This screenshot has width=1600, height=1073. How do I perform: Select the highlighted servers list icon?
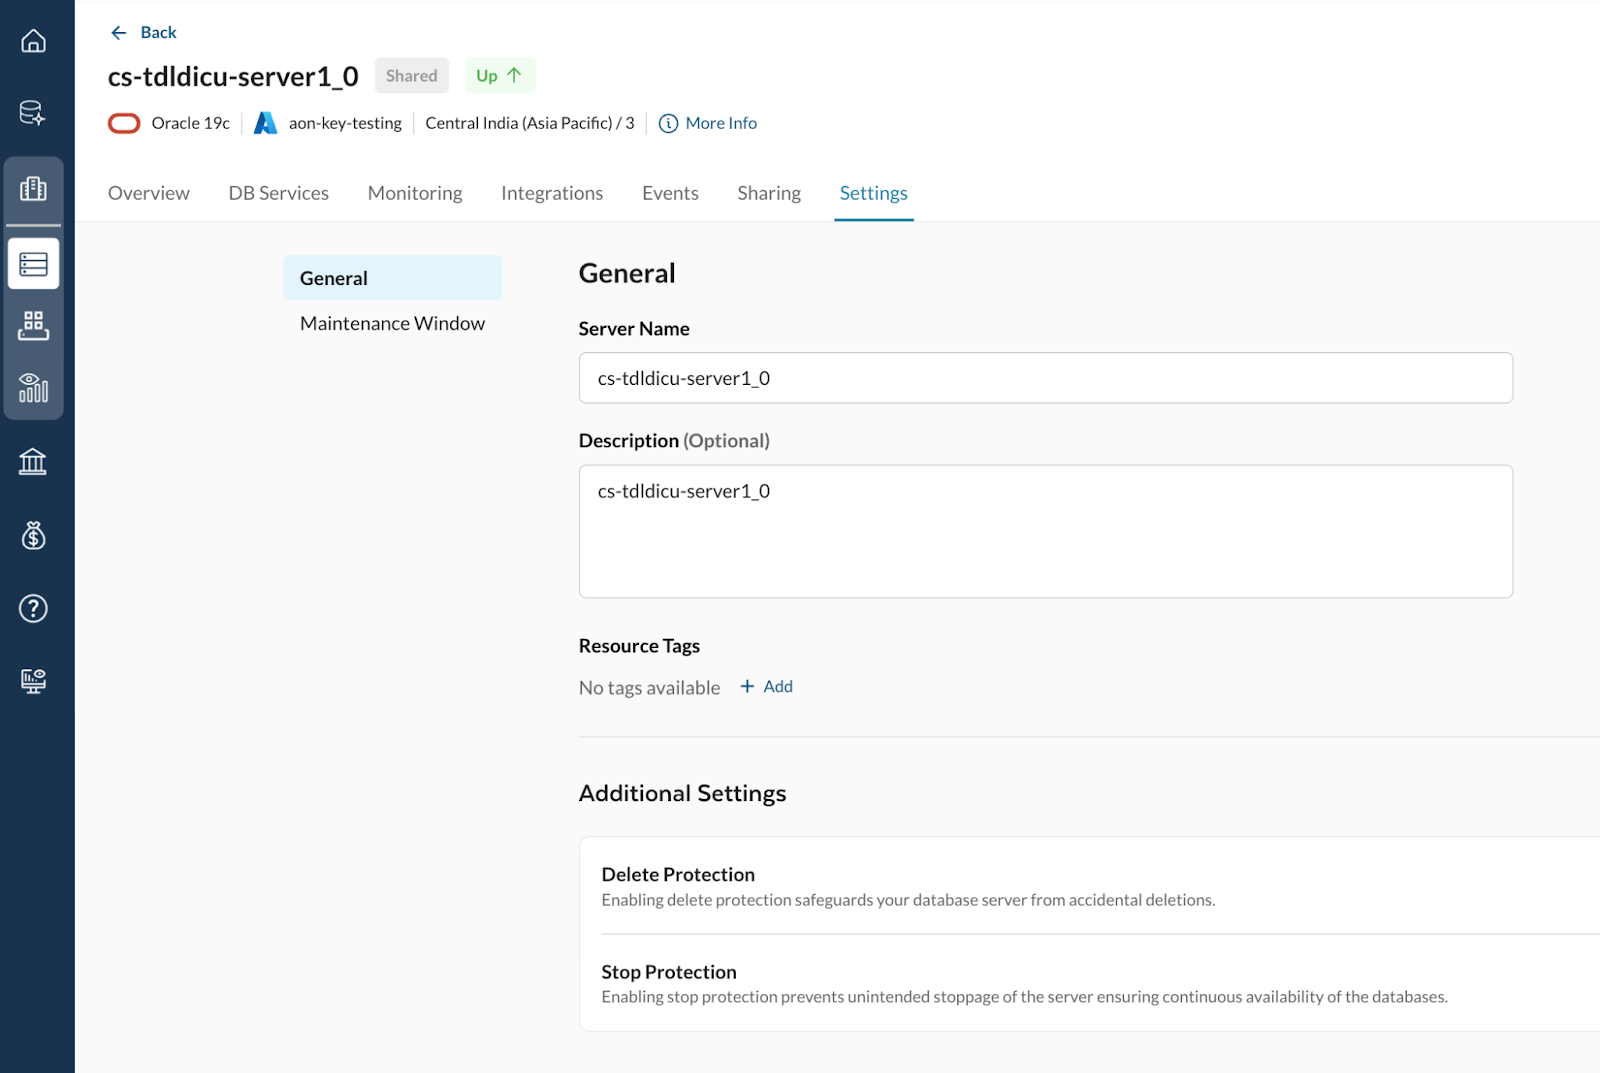pos(33,264)
